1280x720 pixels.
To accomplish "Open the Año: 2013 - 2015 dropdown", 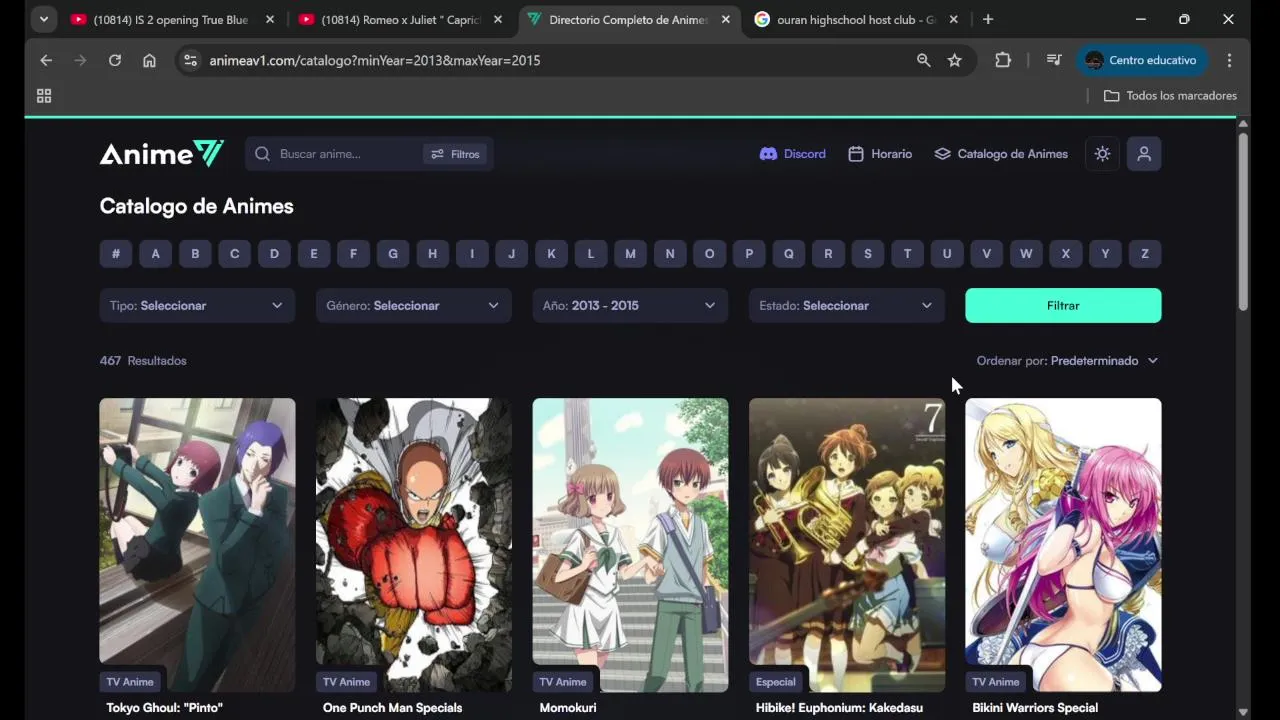I will [x=630, y=306].
